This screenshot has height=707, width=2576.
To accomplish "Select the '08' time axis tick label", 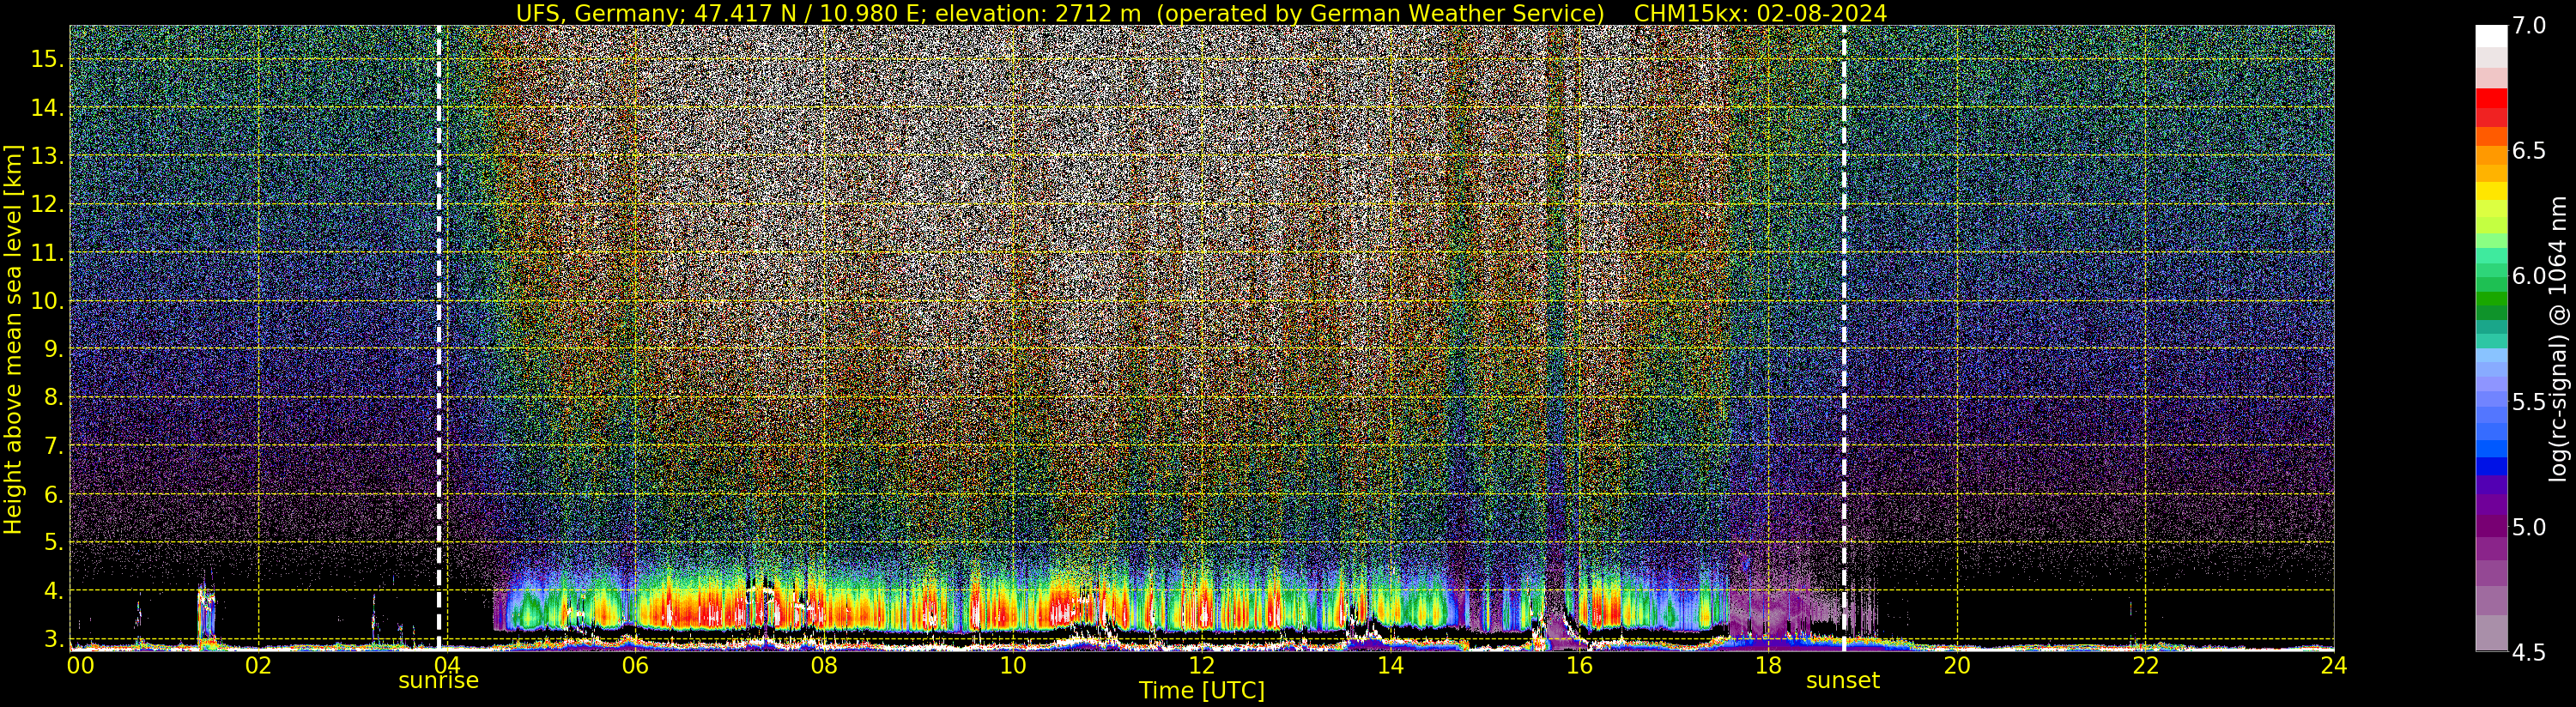I will click(x=823, y=666).
